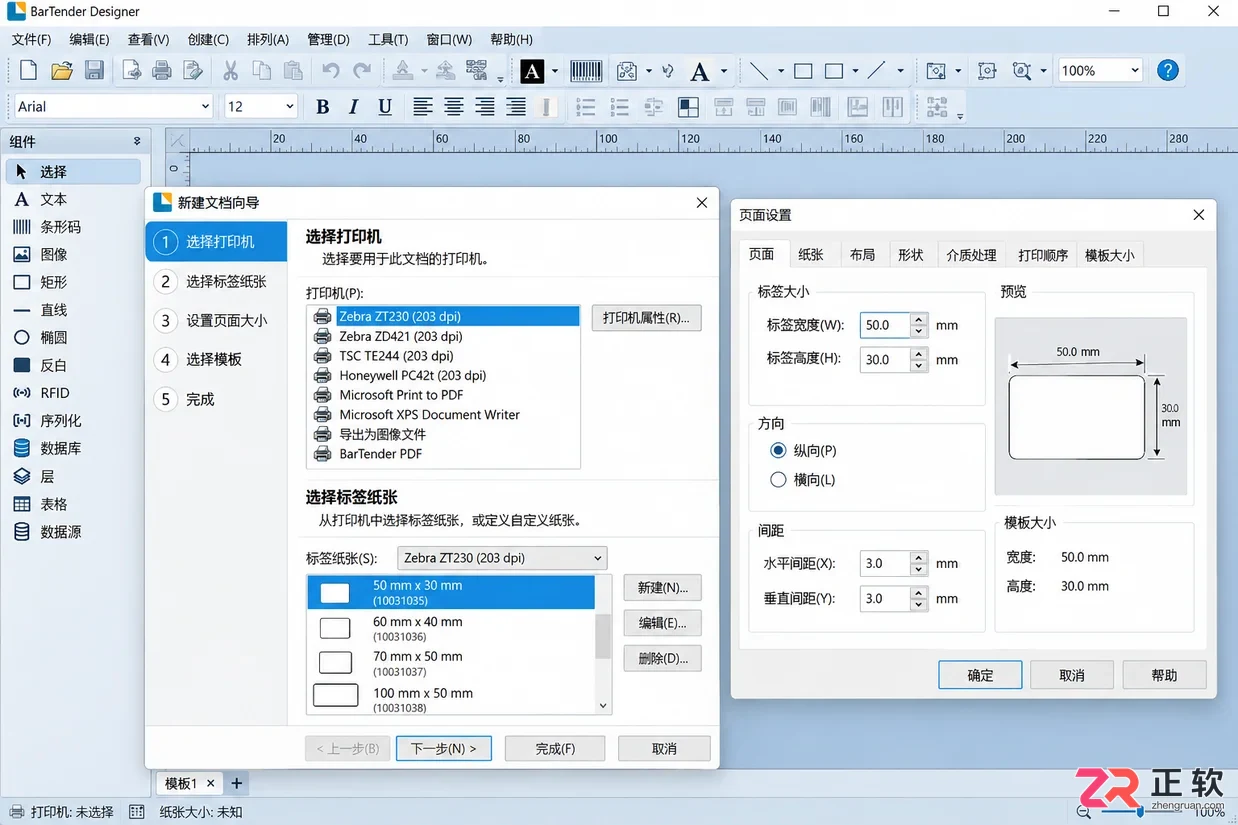Click the zoom slider in the status bar
Viewport: 1238px width, 825px height.
pyautogui.click(x=1140, y=812)
